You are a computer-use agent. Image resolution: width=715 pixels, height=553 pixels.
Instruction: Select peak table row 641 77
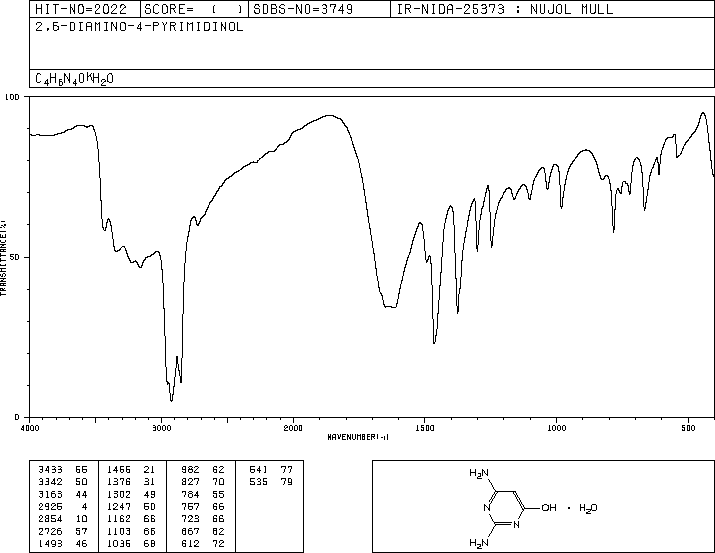271,469
